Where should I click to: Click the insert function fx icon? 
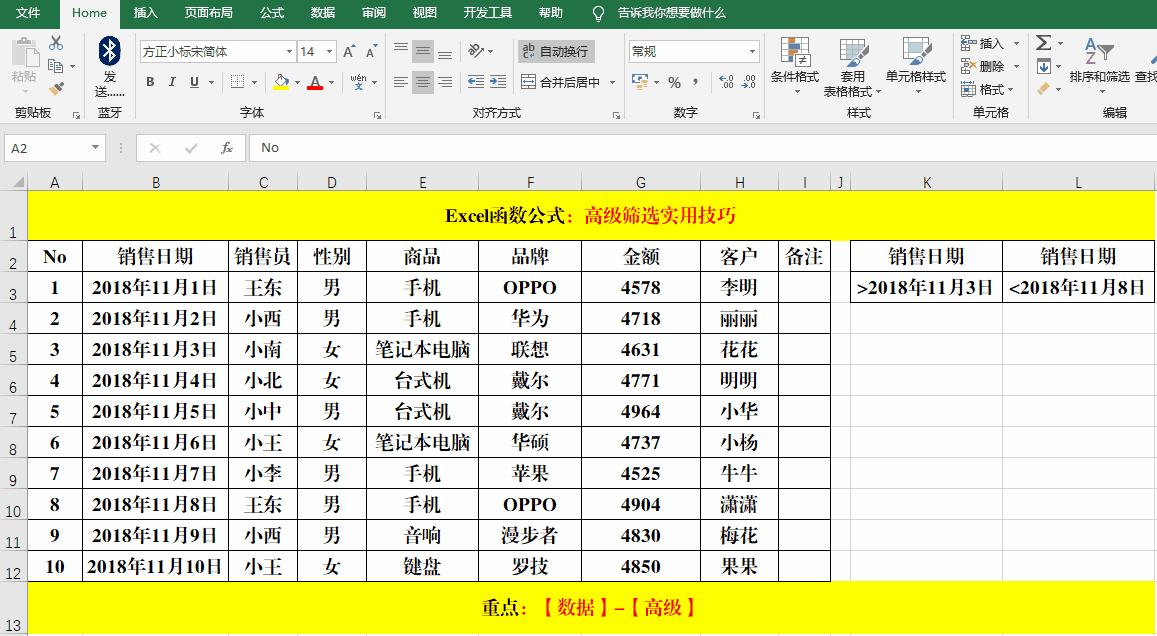tap(227, 148)
